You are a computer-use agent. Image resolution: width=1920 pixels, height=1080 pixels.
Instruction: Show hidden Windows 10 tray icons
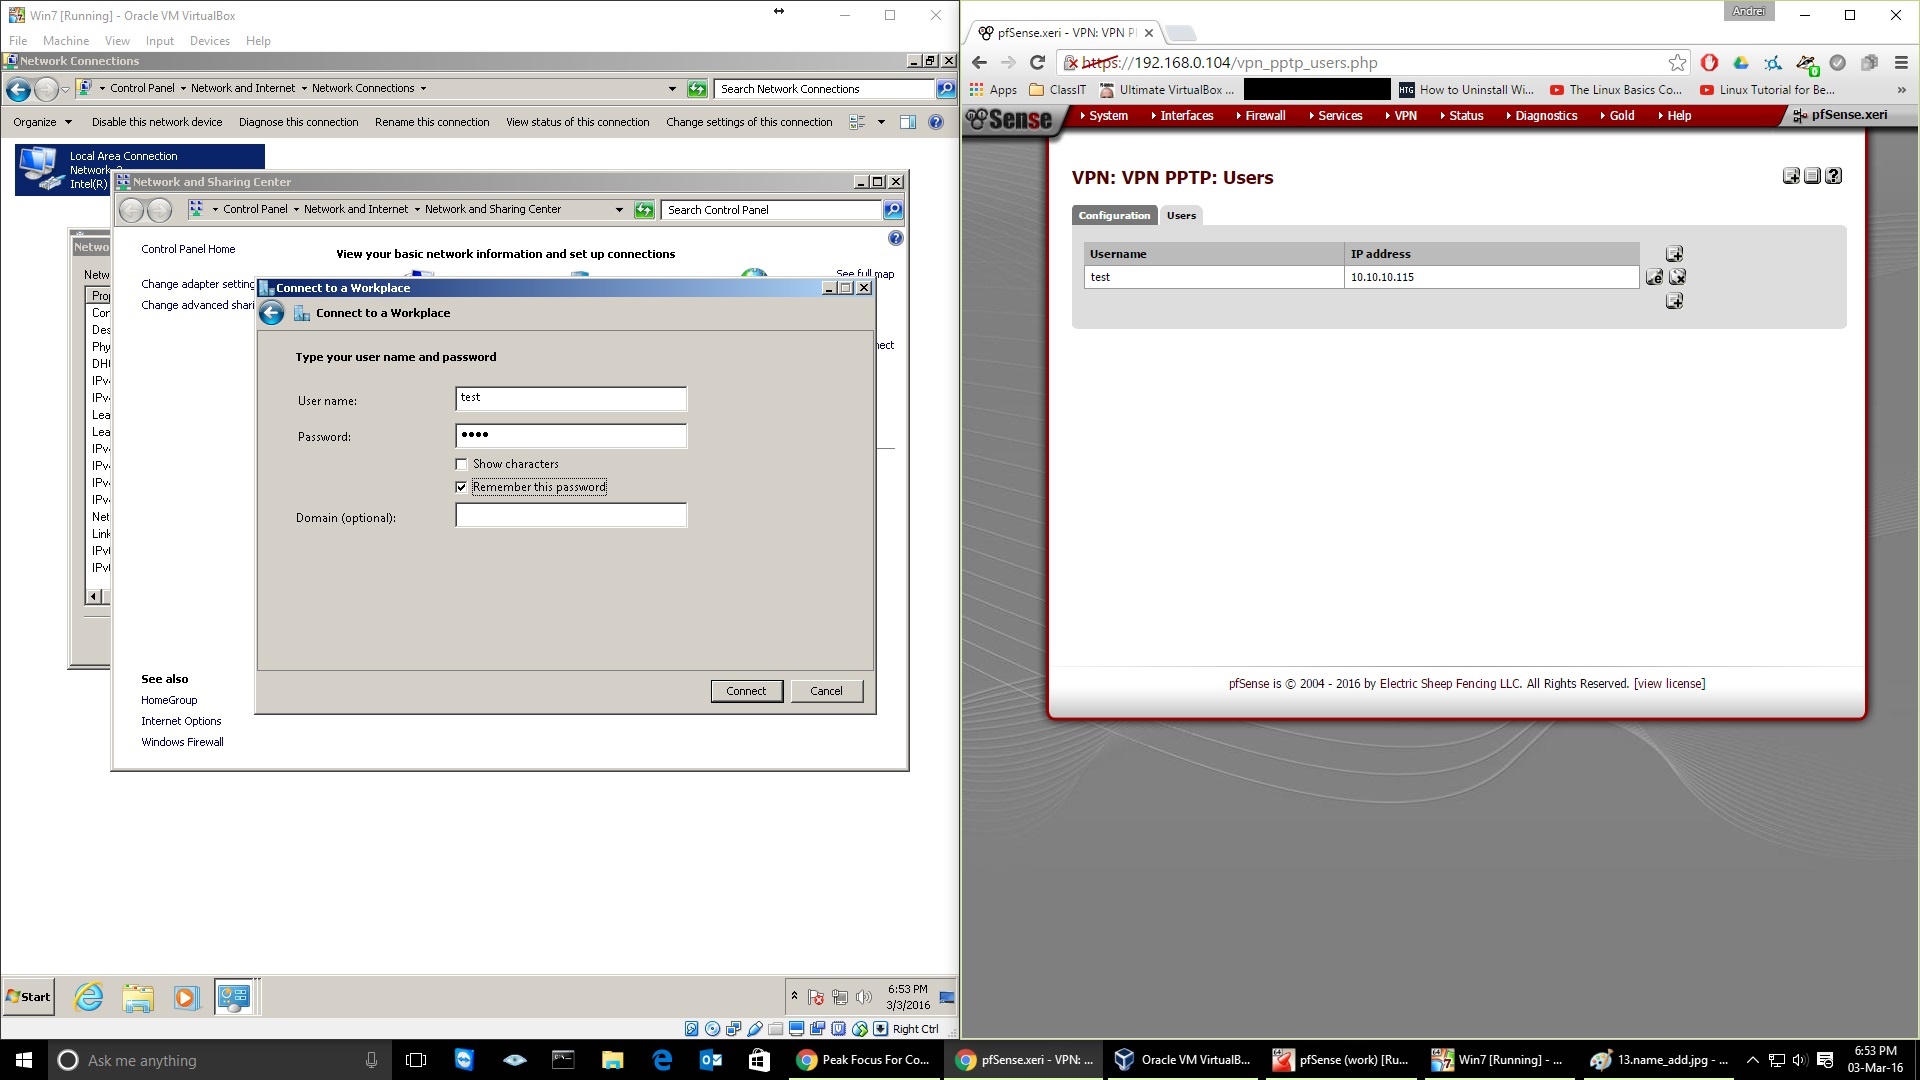(x=1752, y=1060)
